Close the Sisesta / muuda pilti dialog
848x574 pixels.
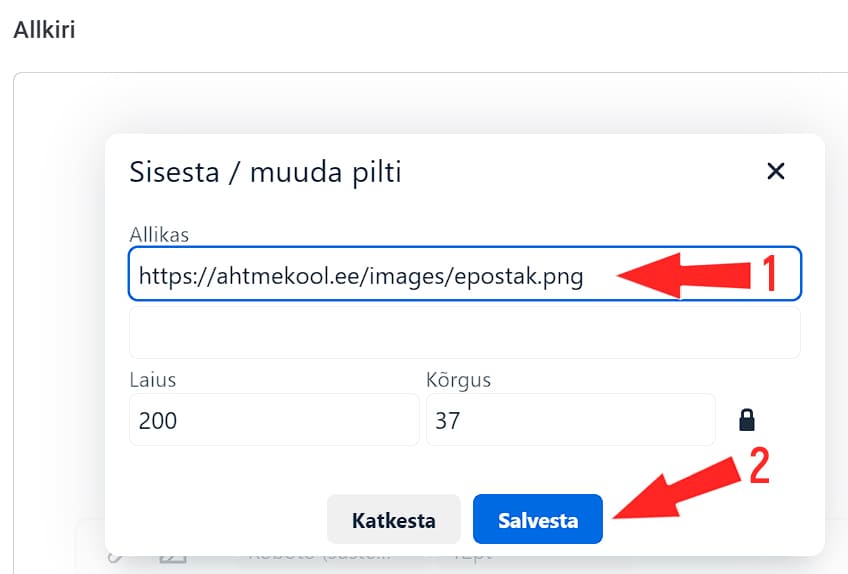click(x=775, y=171)
